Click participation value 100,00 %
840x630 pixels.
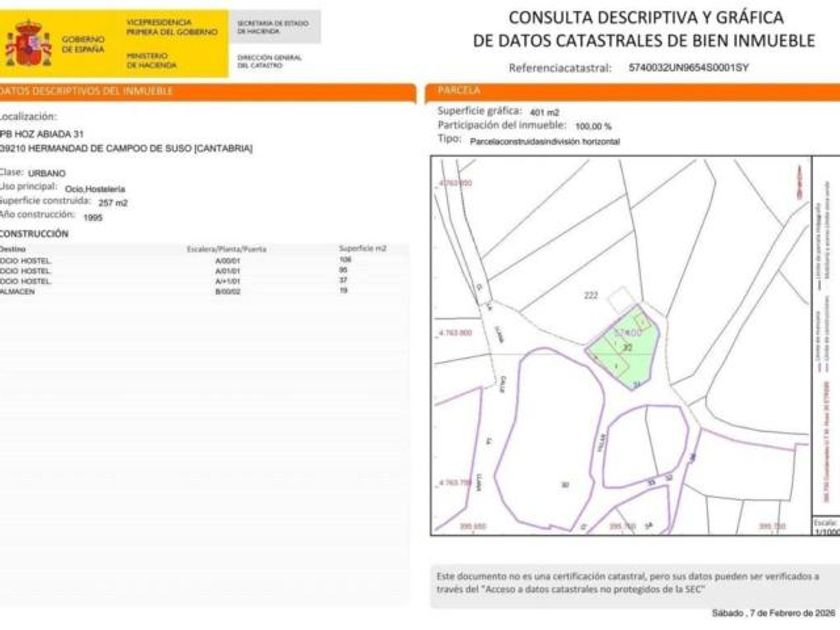(x=593, y=126)
